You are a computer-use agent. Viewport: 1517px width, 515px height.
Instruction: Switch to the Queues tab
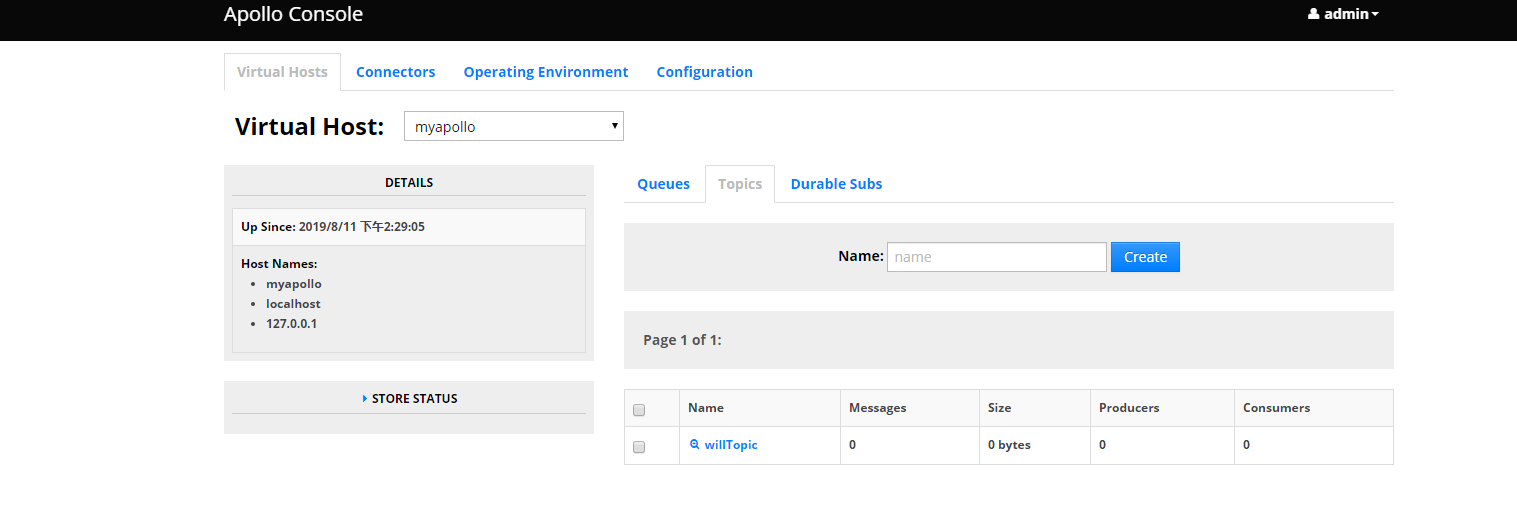(664, 184)
